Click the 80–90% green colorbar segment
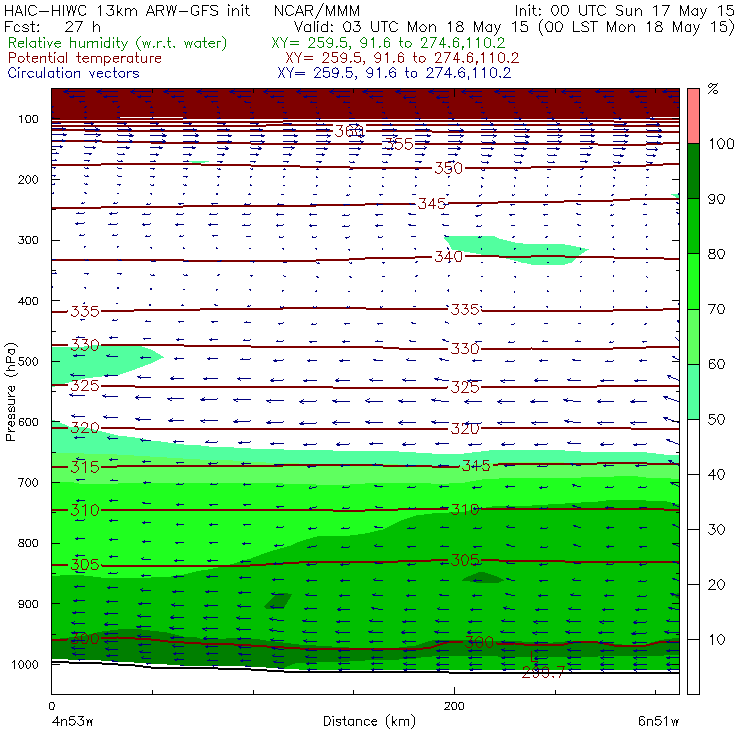 point(693,226)
